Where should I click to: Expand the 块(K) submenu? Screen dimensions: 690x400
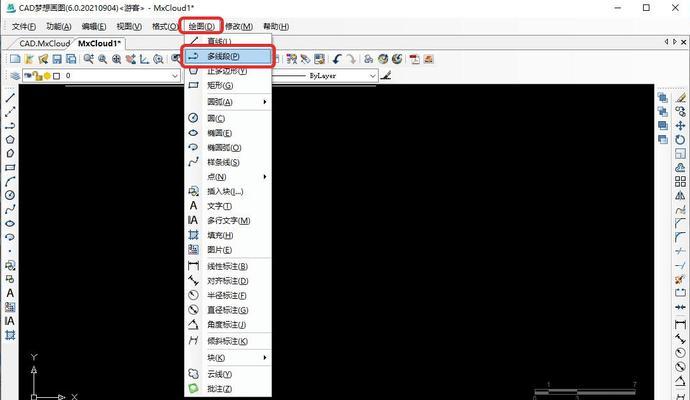pos(228,358)
